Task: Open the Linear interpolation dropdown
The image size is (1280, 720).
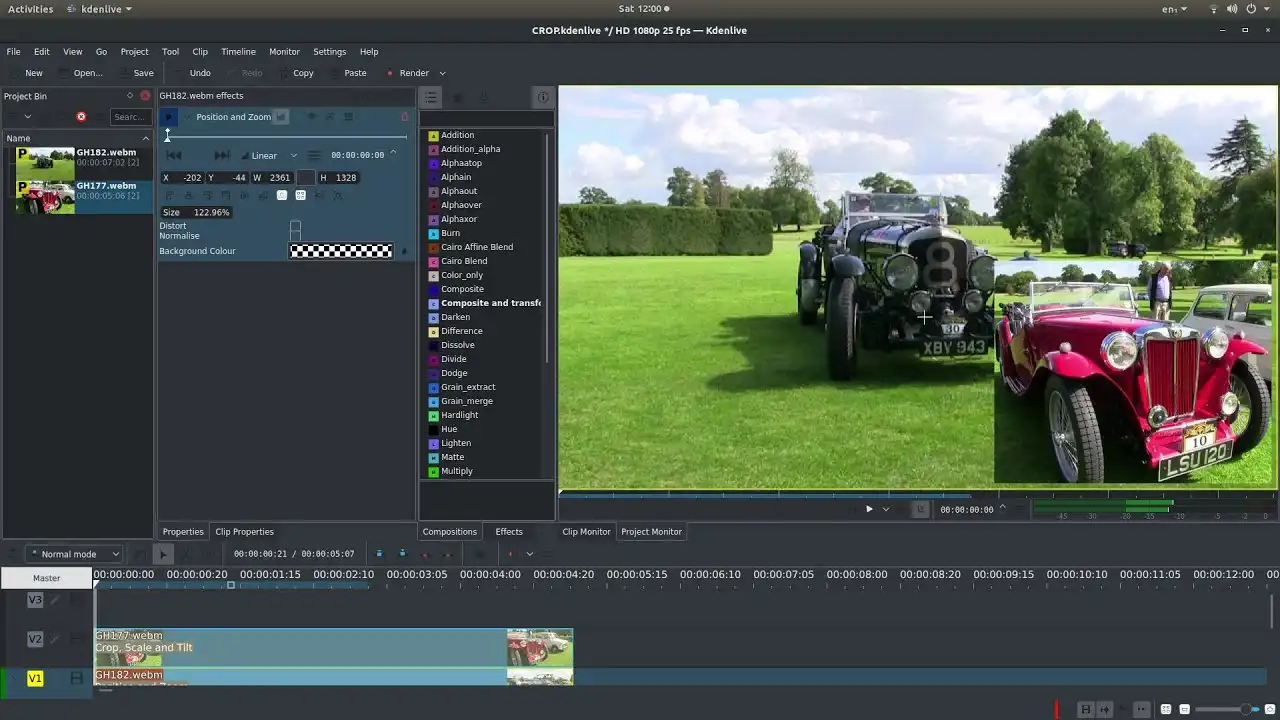Action: 270,155
